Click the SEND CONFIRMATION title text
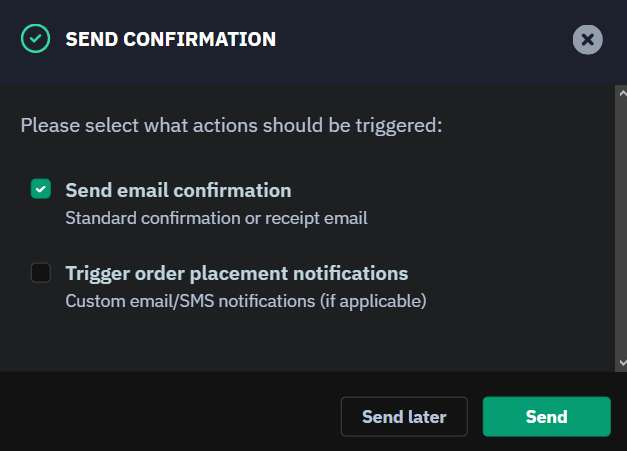627x451 pixels. pyautogui.click(x=171, y=39)
